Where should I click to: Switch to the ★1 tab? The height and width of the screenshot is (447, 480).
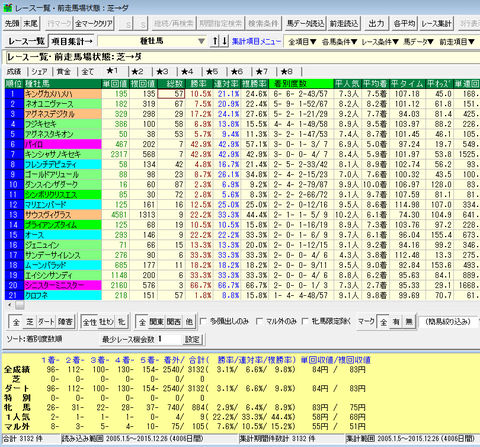click(112, 71)
